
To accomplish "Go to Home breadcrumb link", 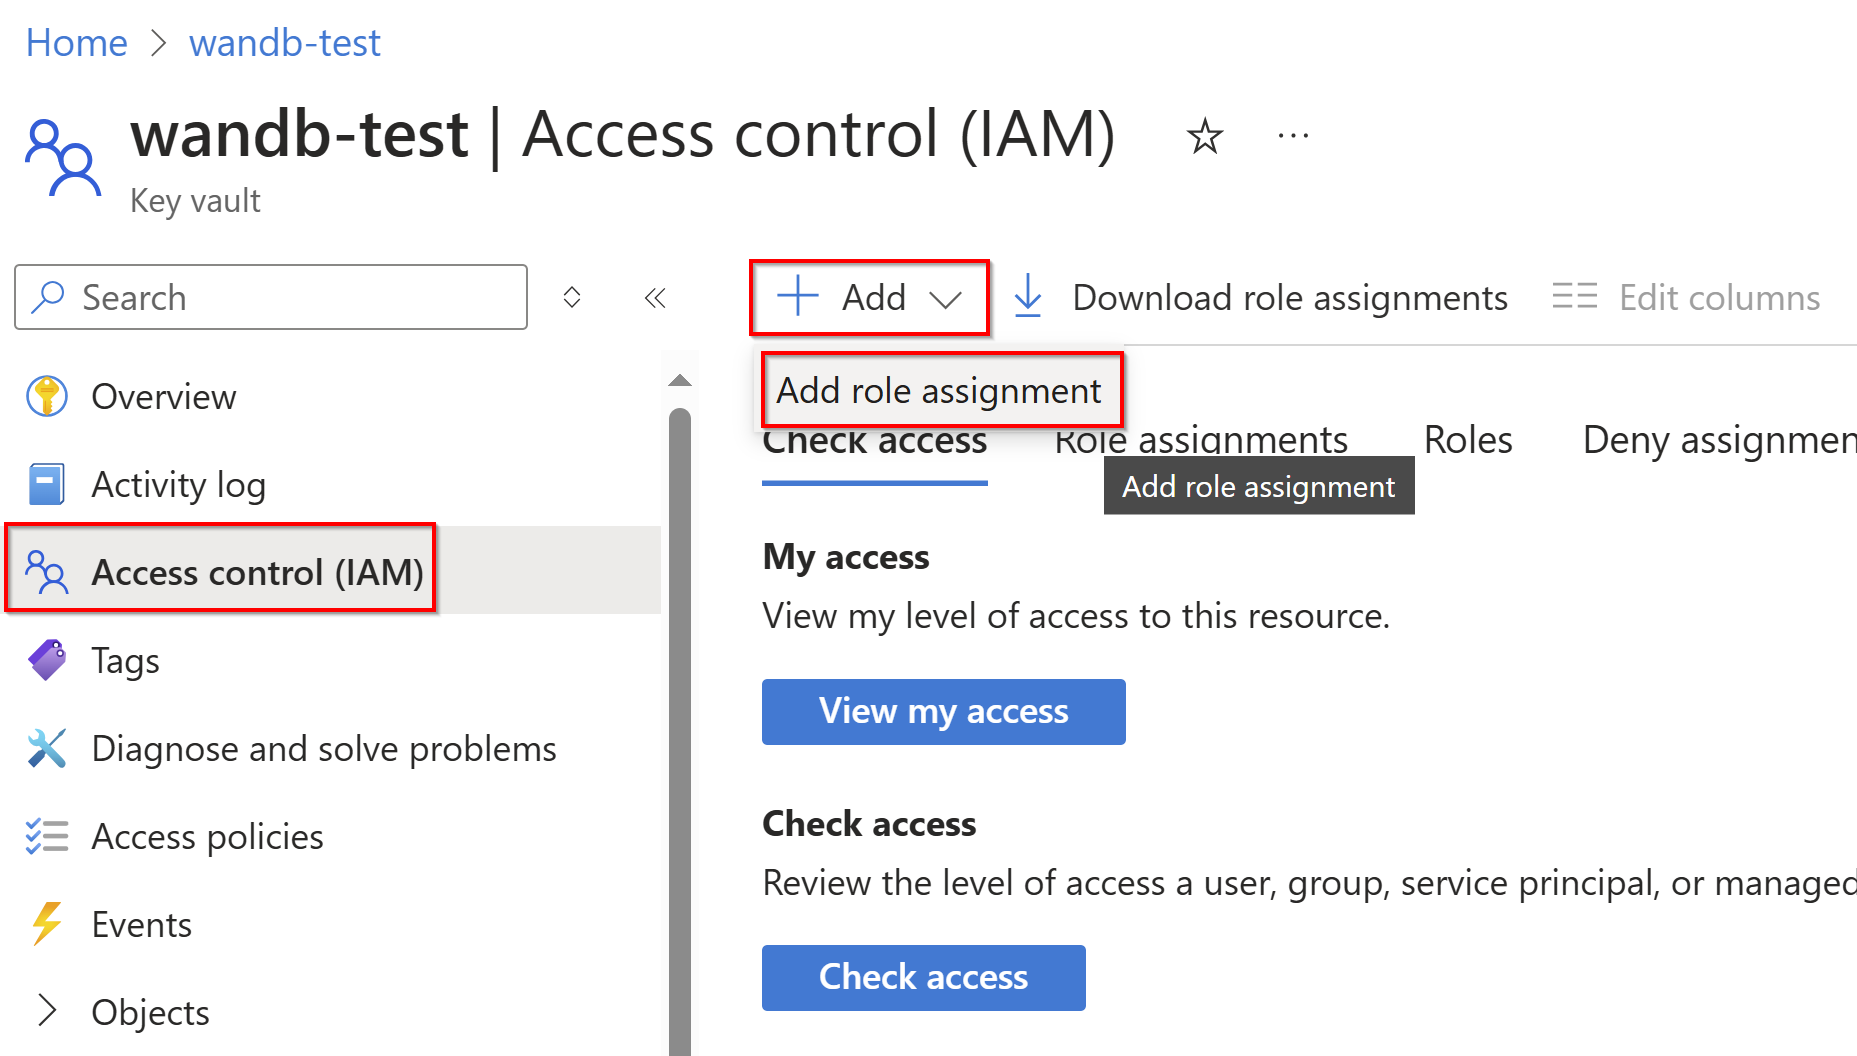I will point(77,43).
